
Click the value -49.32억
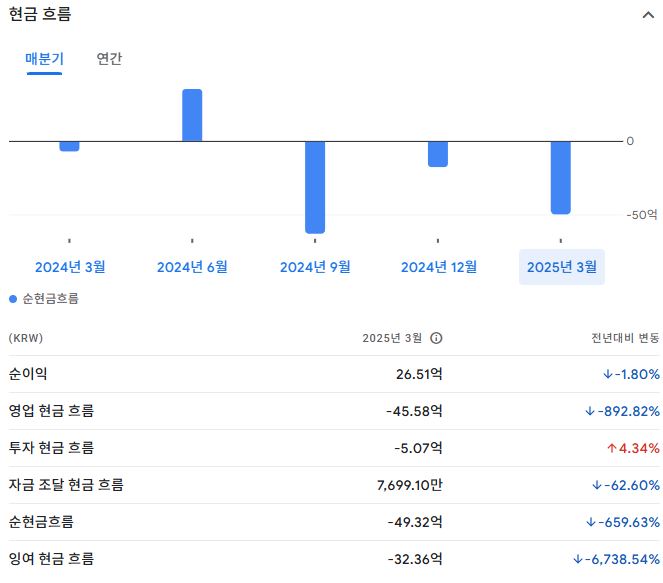pyautogui.click(x=415, y=522)
